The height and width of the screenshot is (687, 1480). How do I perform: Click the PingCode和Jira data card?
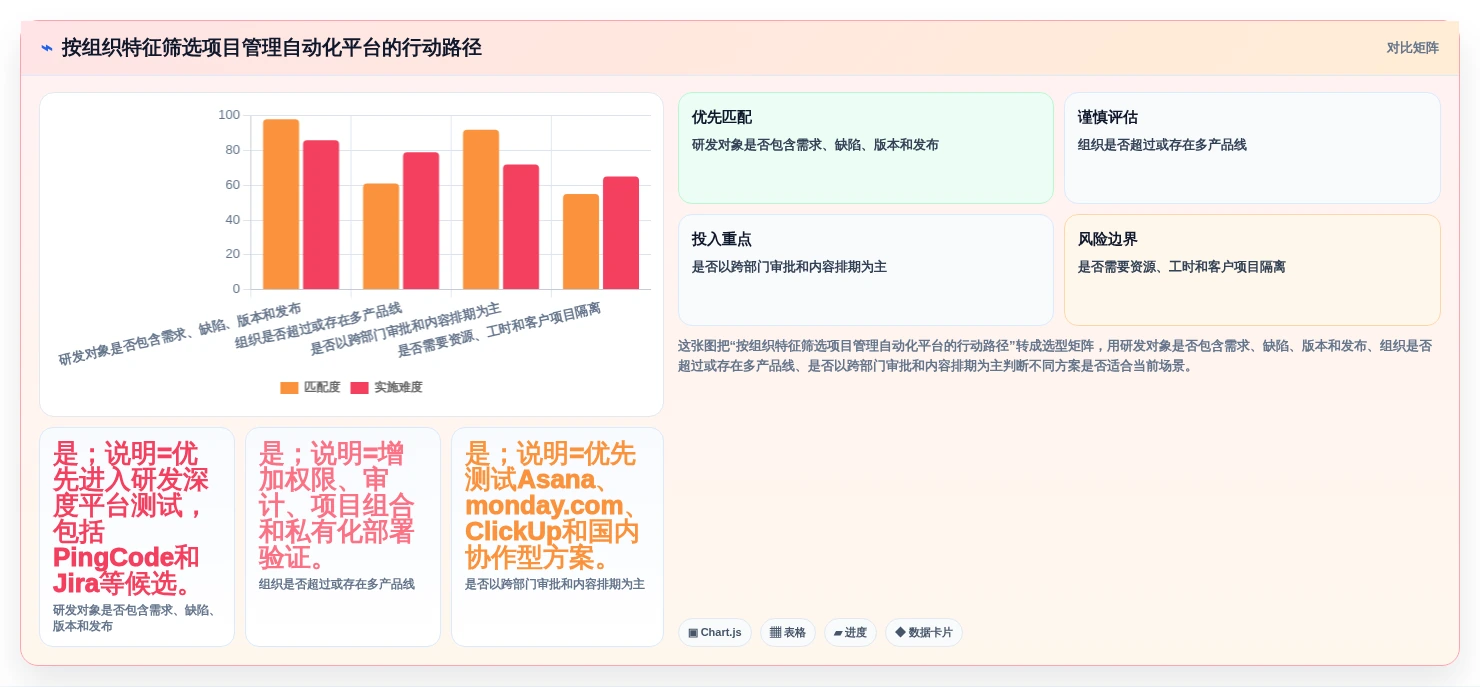tap(137, 537)
